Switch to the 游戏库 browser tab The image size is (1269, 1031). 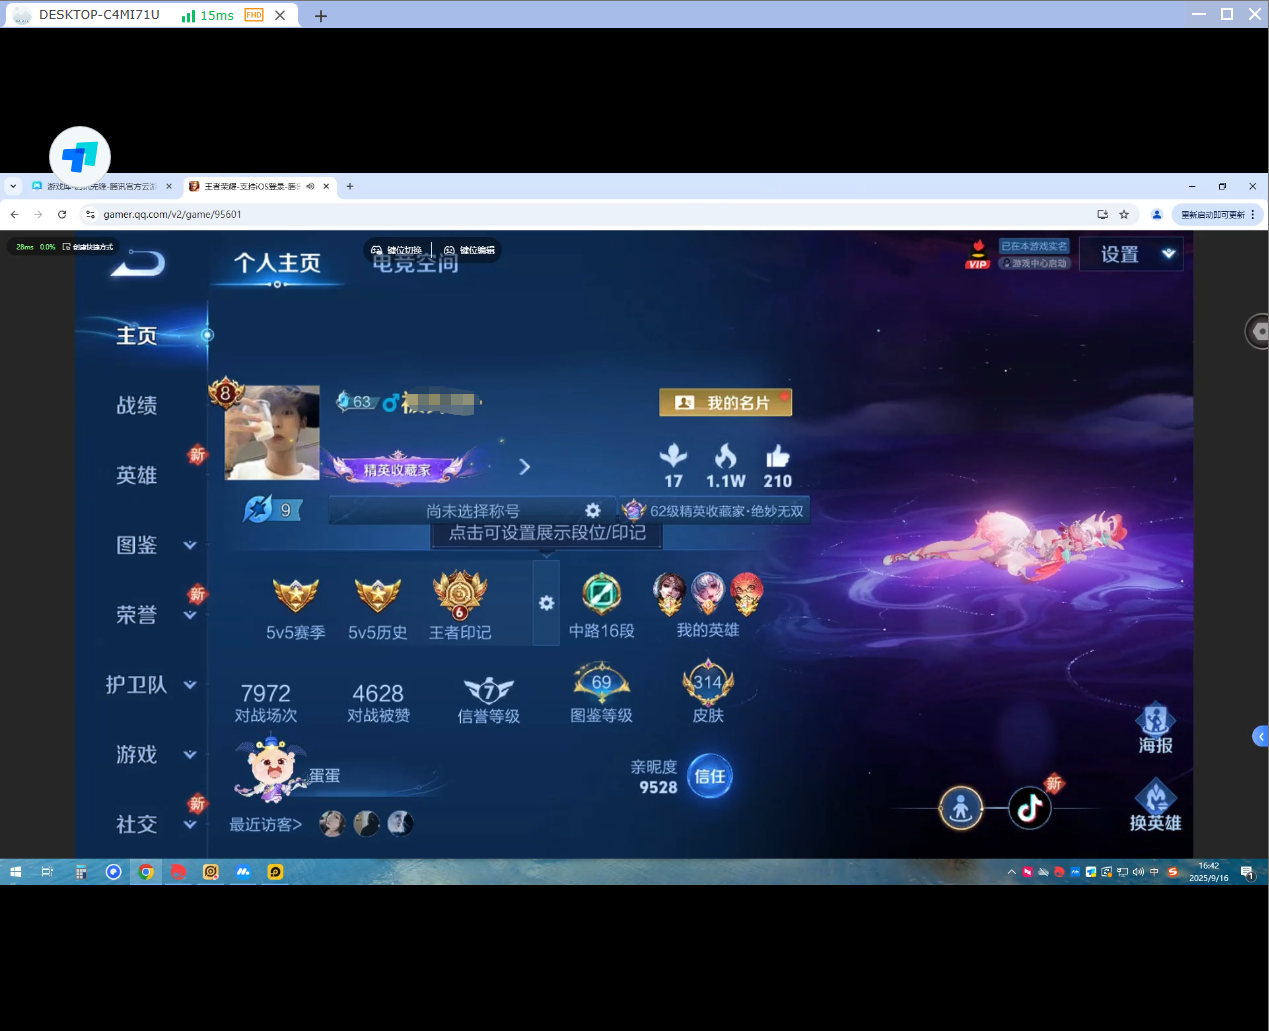(x=100, y=186)
